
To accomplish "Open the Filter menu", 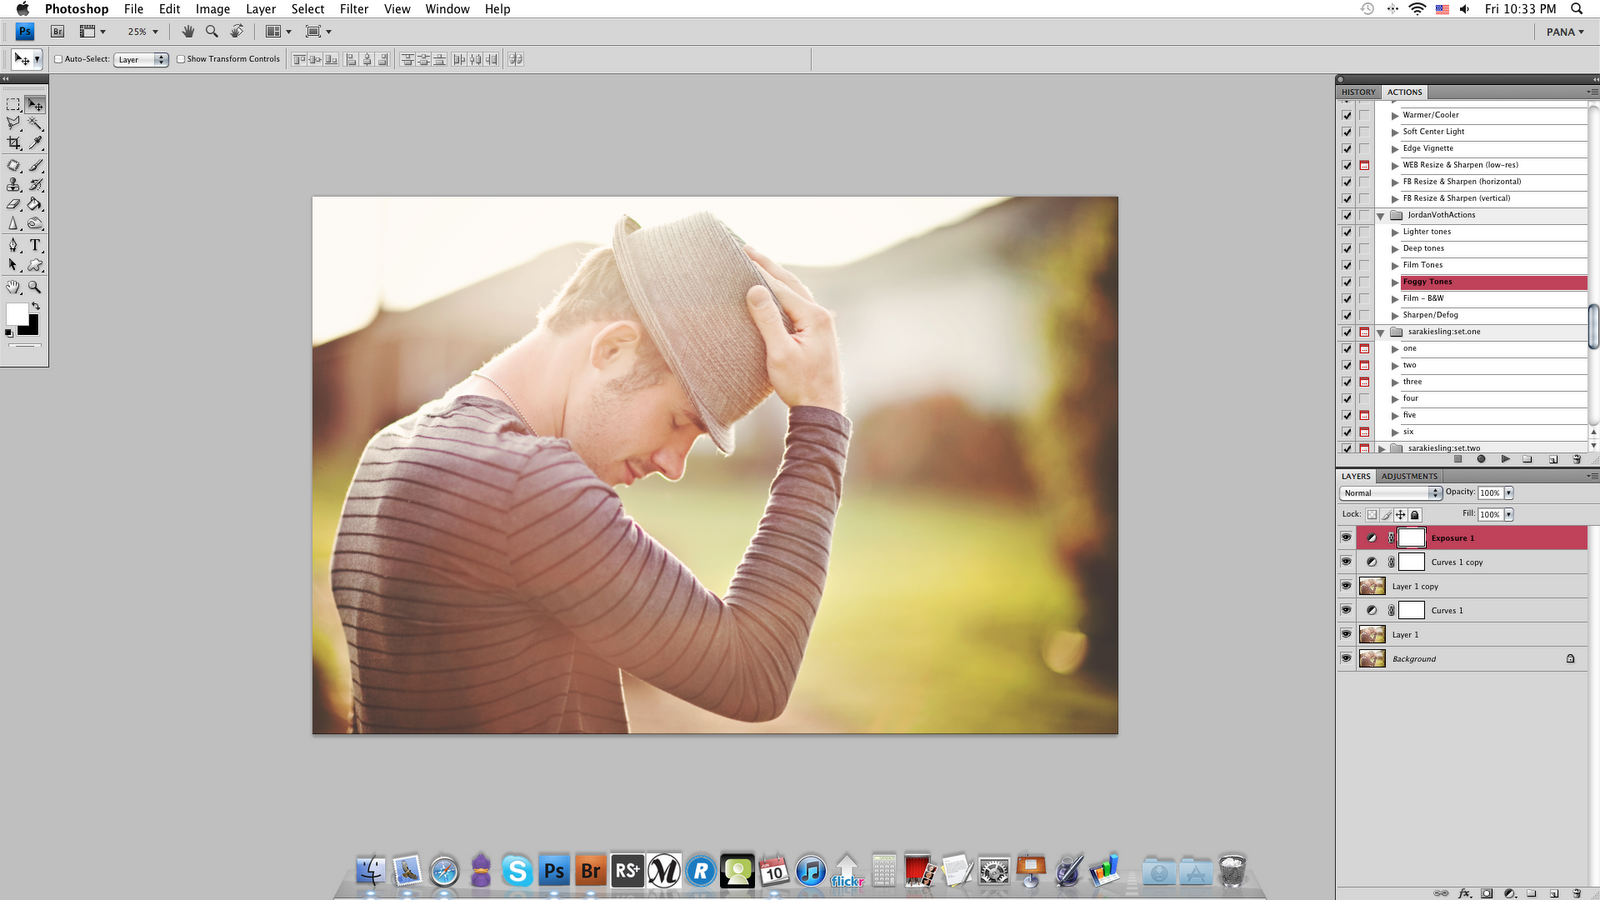I will coord(354,9).
